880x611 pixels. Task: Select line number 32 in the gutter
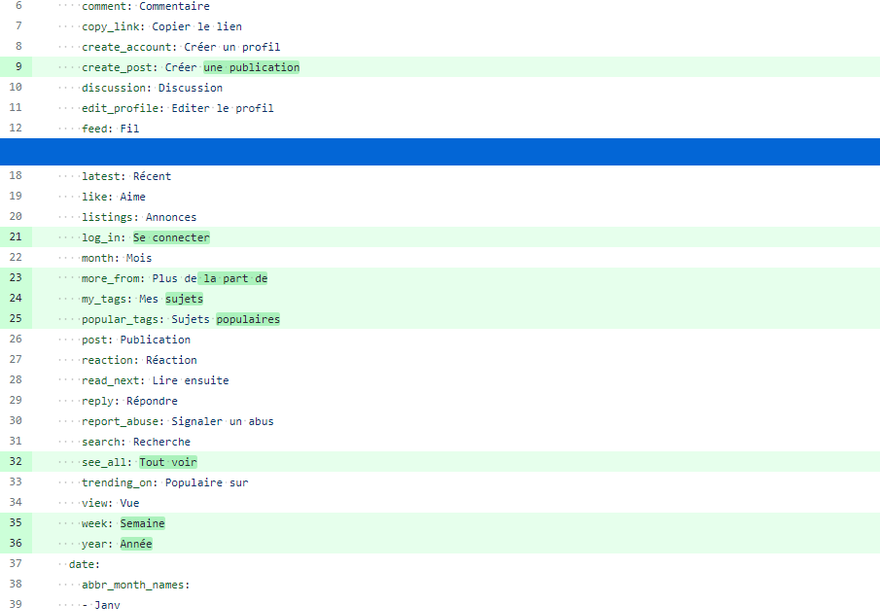pyautogui.click(x=16, y=462)
